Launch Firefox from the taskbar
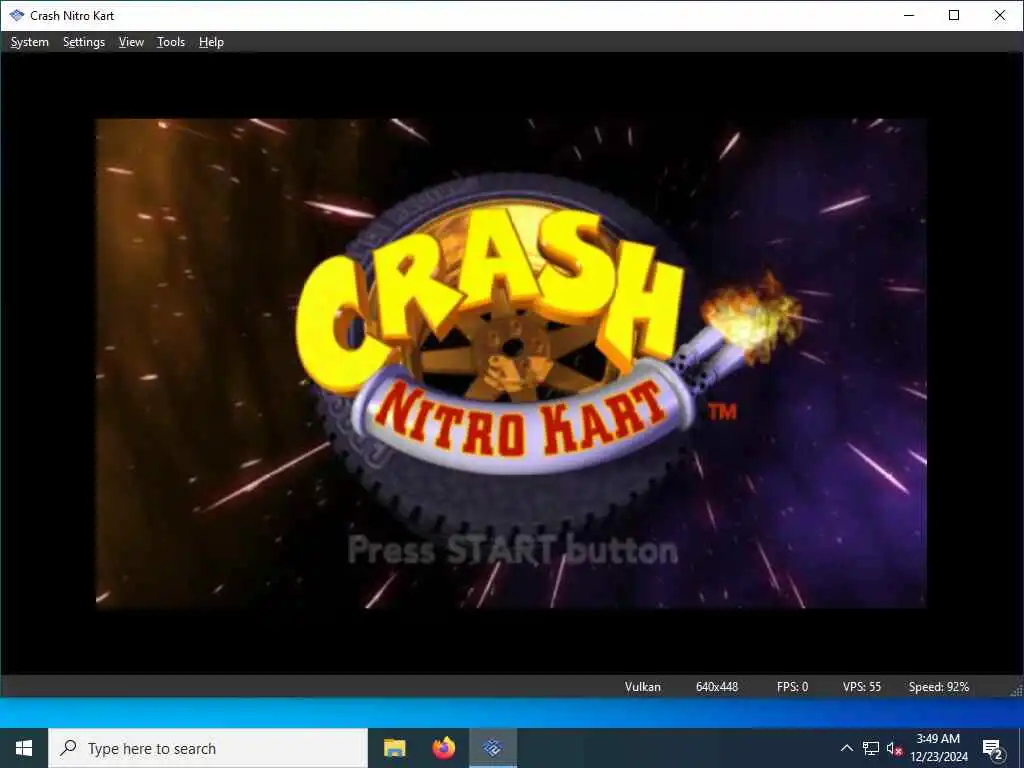The width and height of the screenshot is (1024, 768). 443,748
